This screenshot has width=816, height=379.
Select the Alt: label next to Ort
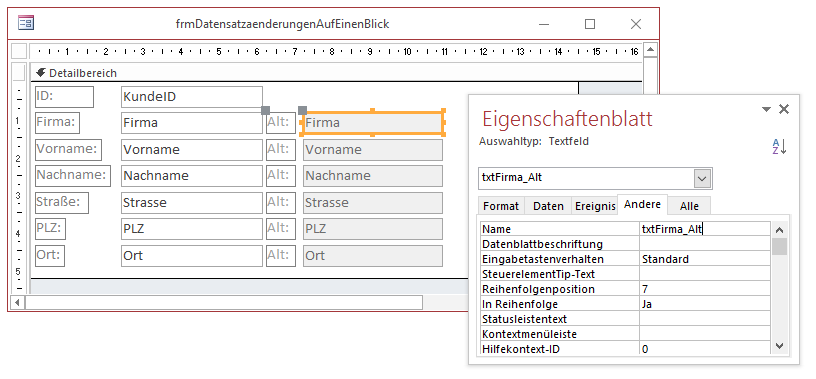pyautogui.click(x=281, y=256)
